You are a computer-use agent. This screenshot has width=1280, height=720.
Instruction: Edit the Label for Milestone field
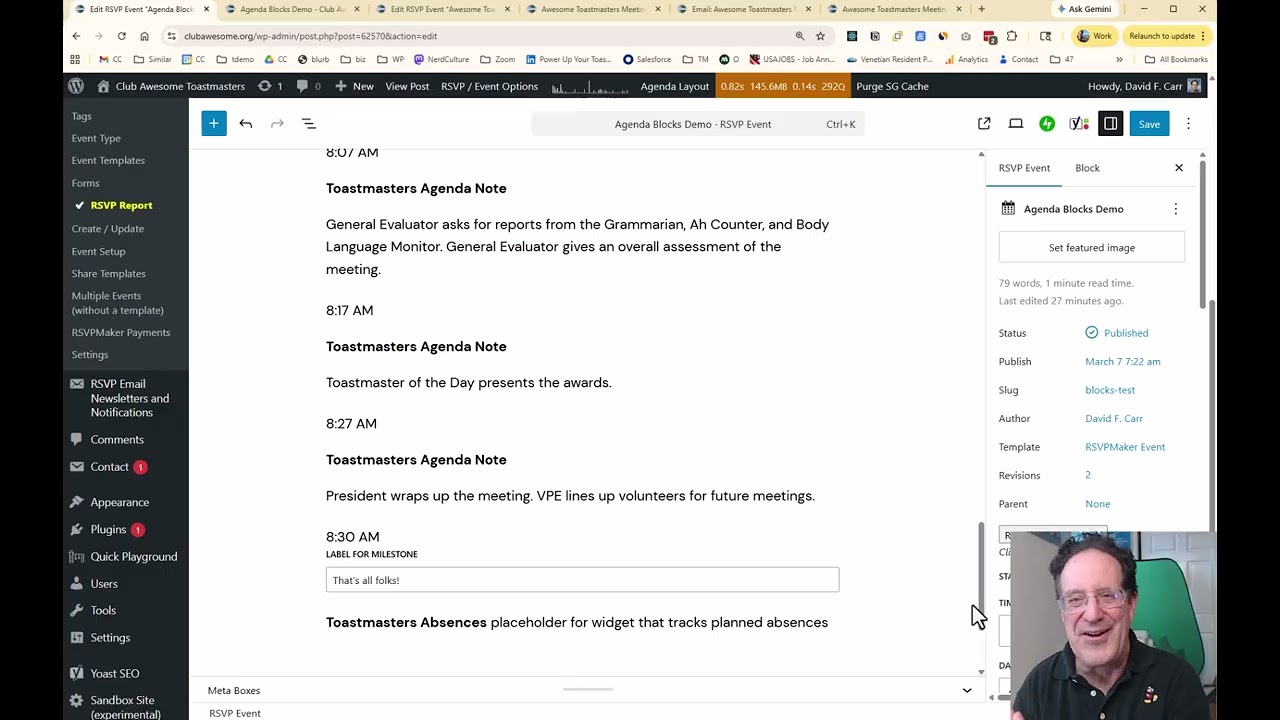(x=582, y=580)
